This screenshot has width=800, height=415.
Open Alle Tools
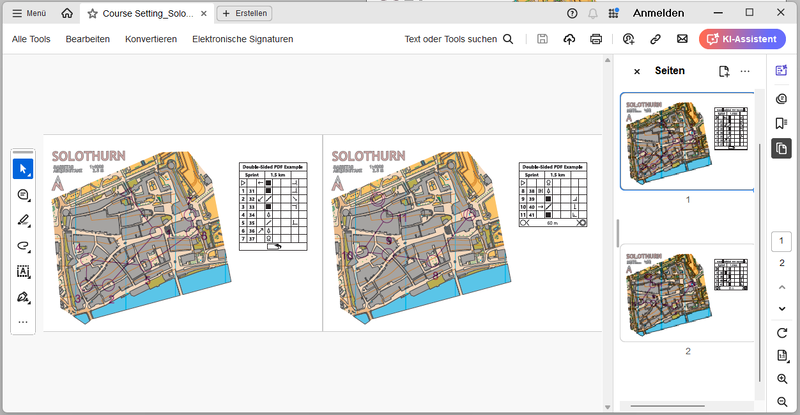click(31, 39)
